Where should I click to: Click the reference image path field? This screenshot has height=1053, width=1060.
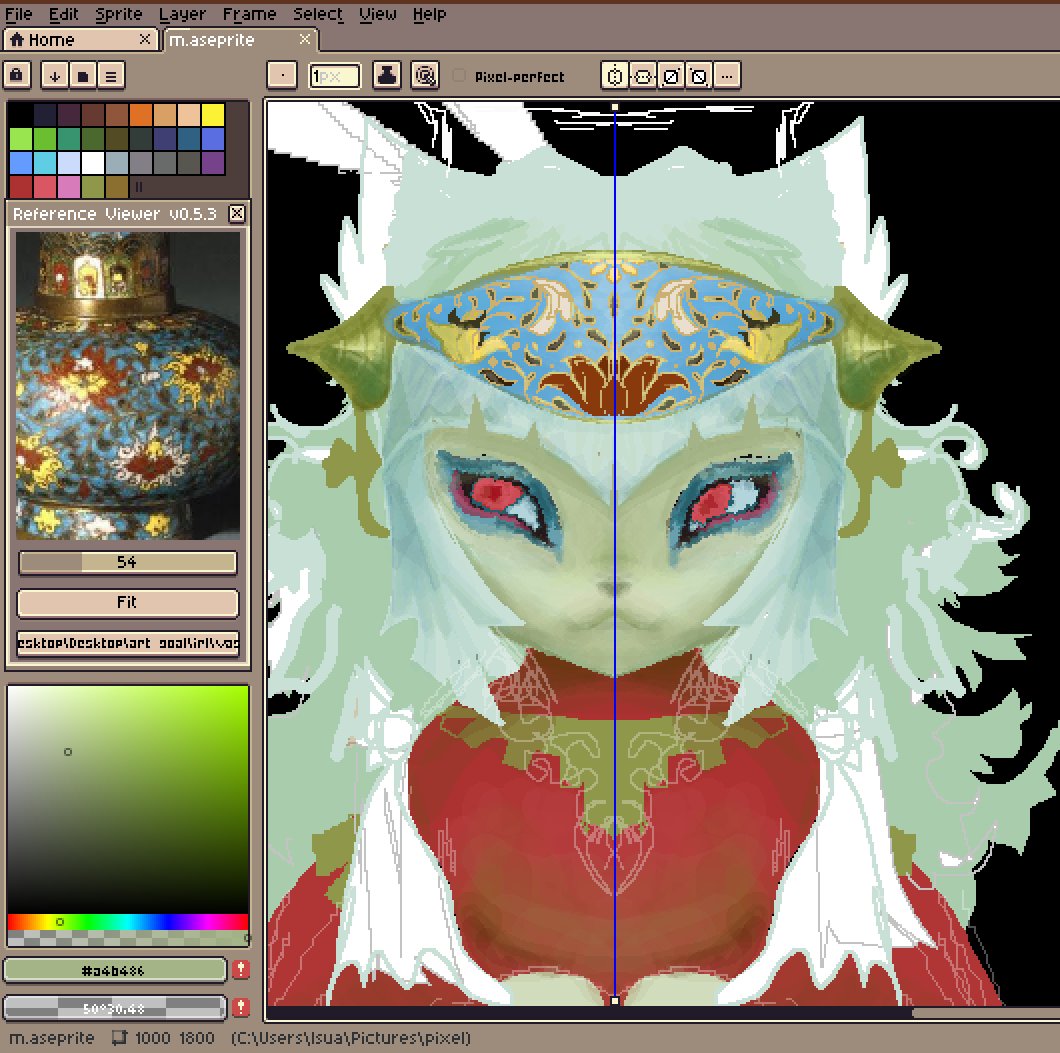pyautogui.click(x=127, y=642)
